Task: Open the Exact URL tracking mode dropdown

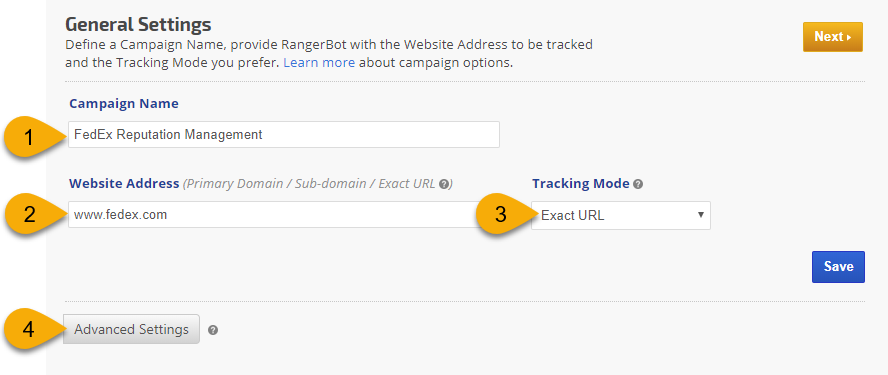Action: point(621,215)
